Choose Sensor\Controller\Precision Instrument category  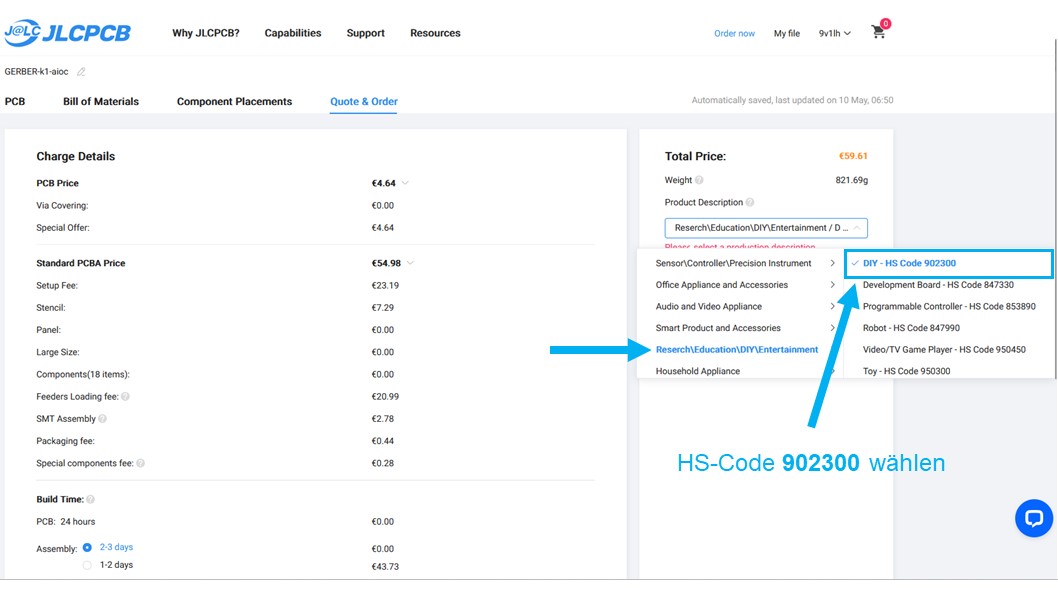[734, 263]
